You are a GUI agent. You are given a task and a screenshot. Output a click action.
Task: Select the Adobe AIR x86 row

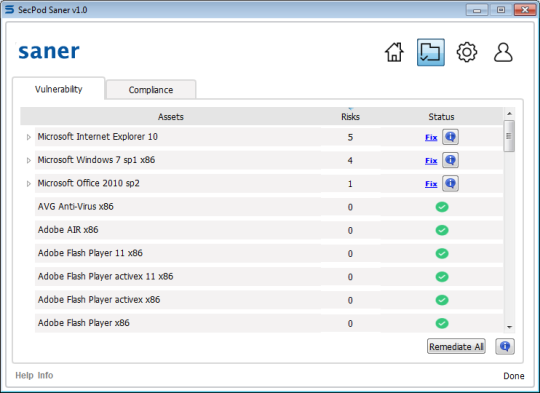tap(269, 230)
